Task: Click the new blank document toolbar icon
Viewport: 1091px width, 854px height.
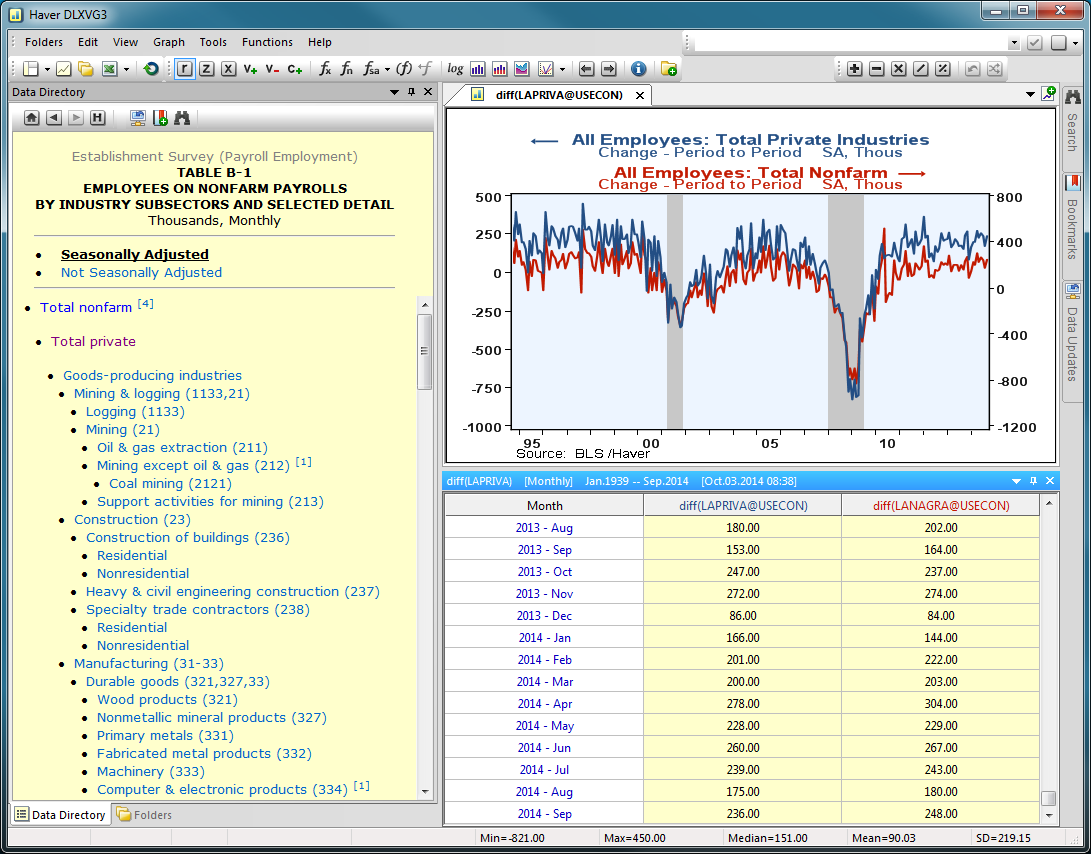Action: click(31, 69)
